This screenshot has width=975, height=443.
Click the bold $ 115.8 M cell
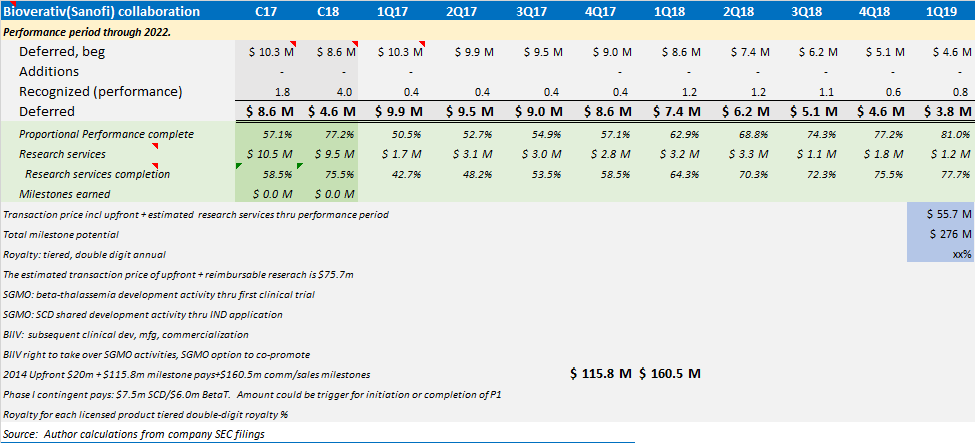point(600,374)
